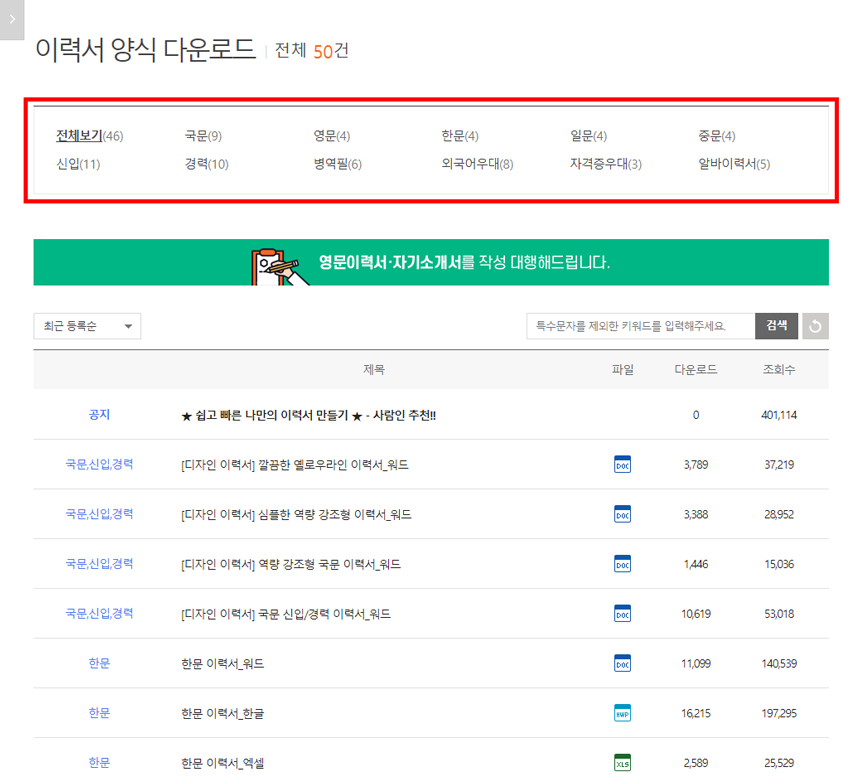Click the DOC file icon for 깔끔한 옐로우라인 이력서
The height and width of the screenshot is (784, 860).
[x=622, y=464]
